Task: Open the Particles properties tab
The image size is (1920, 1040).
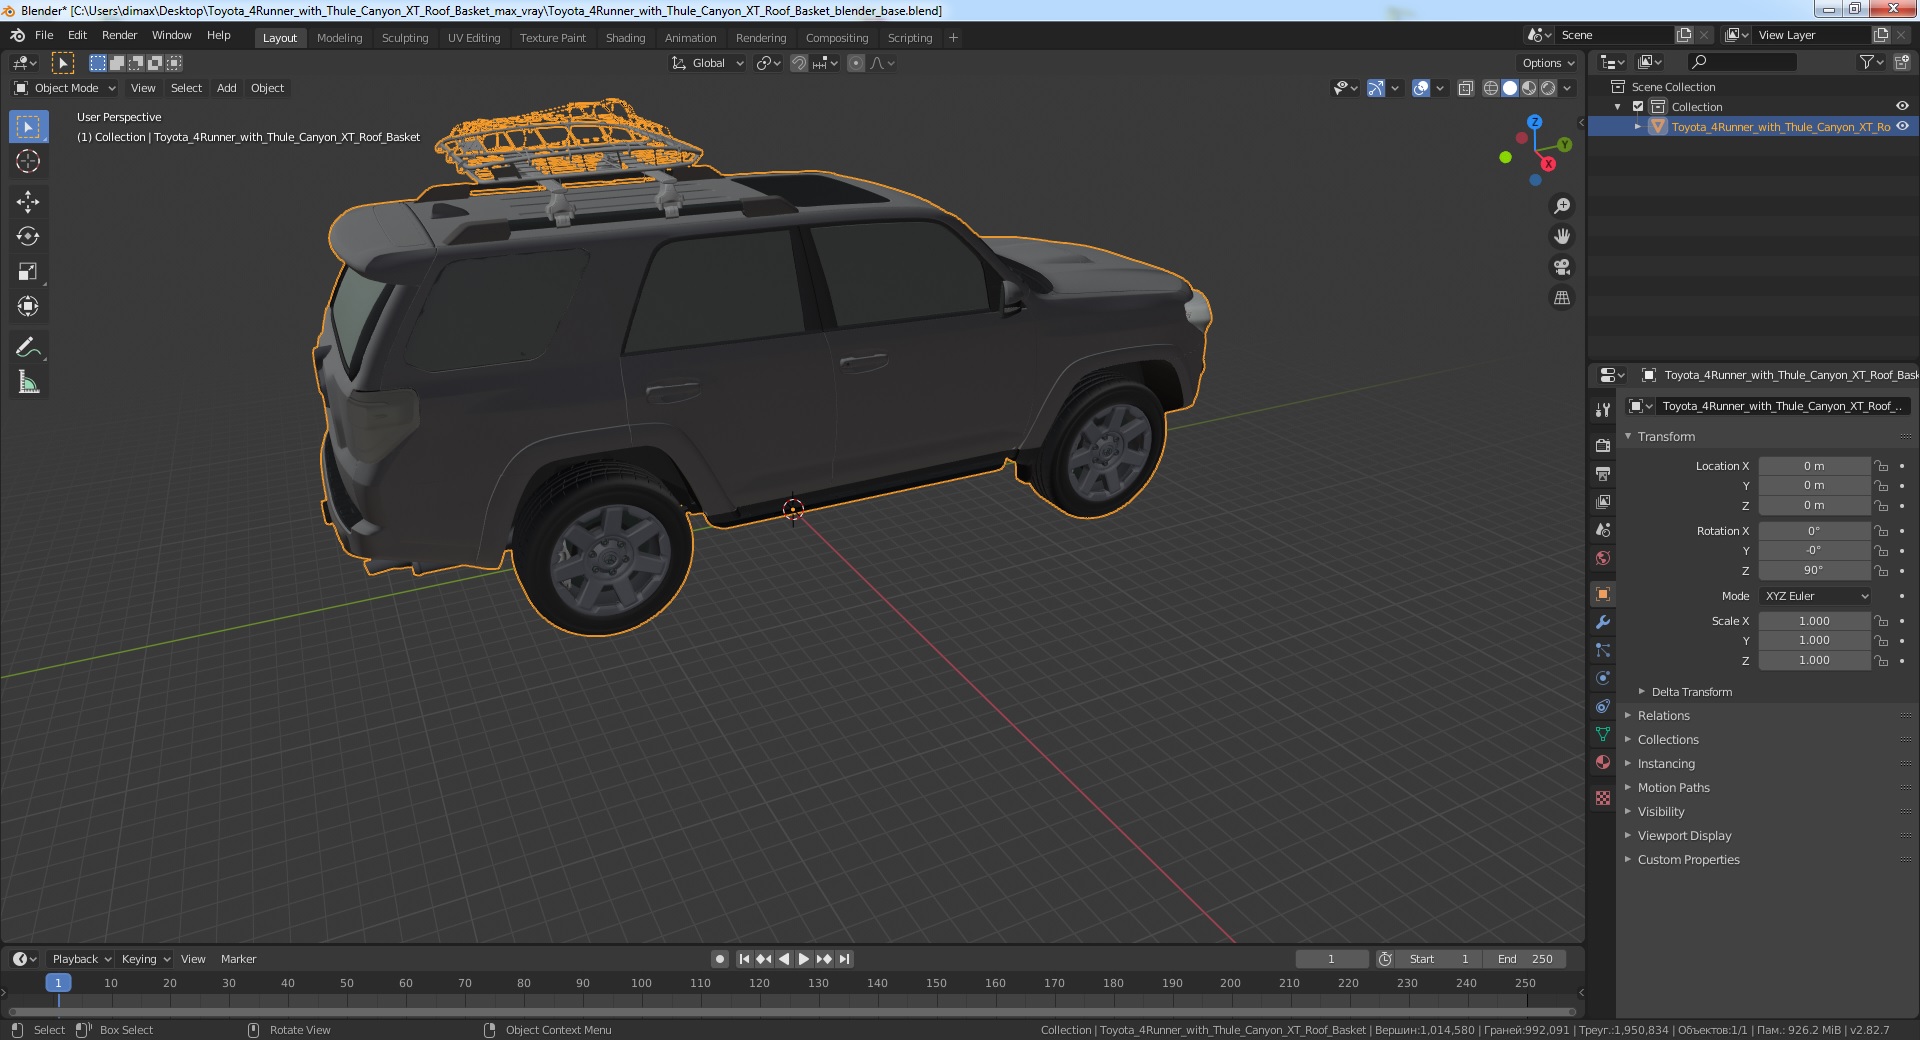Action: [x=1603, y=650]
